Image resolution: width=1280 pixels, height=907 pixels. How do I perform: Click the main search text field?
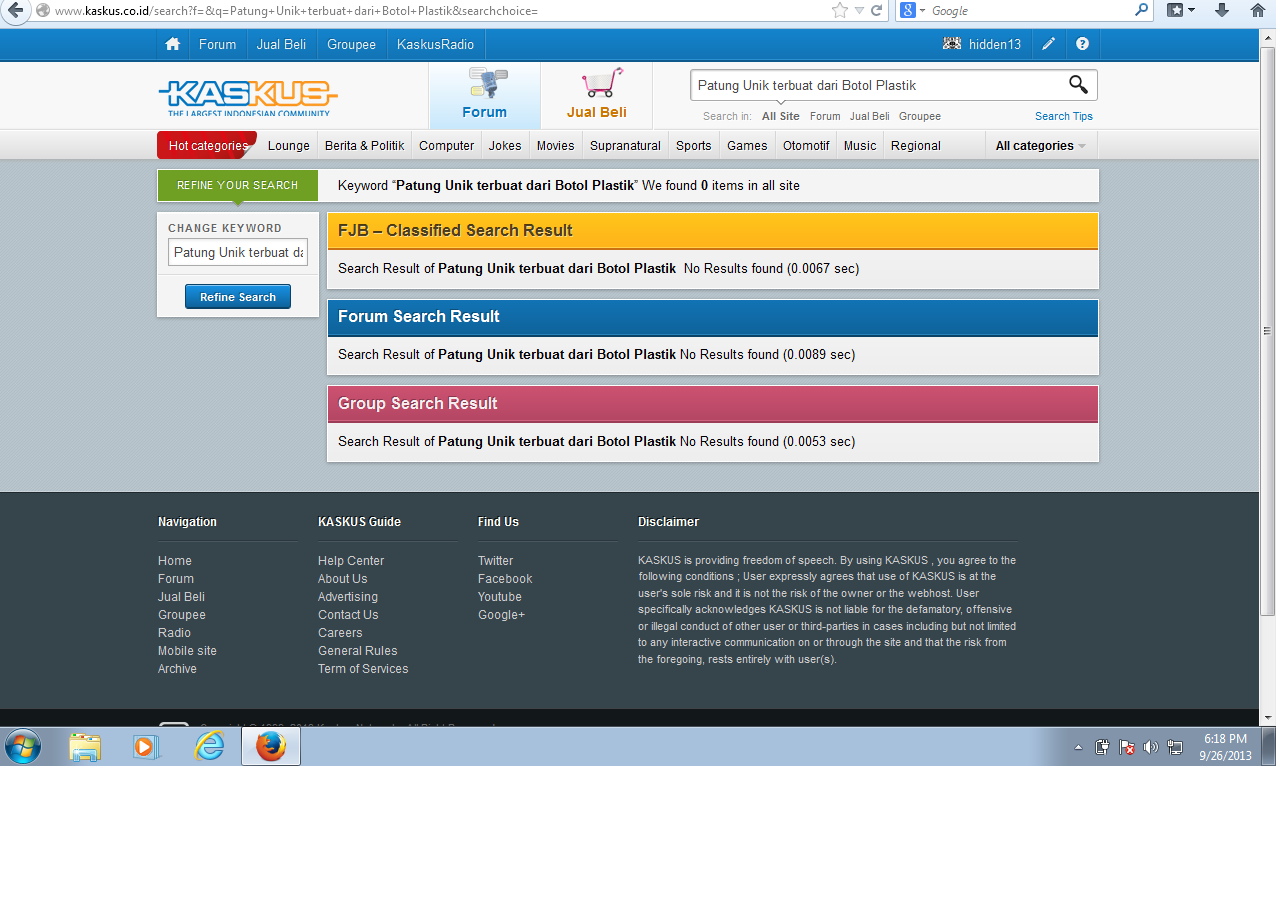pyautogui.click(x=878, y=85)
